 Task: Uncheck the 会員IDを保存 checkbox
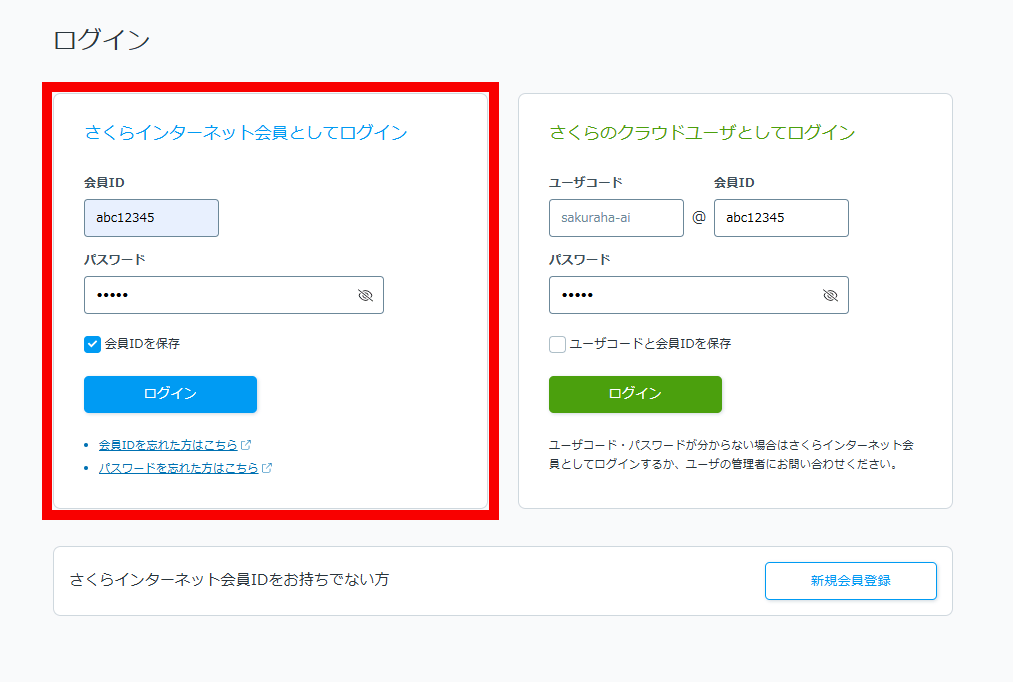tap(92, 344)
